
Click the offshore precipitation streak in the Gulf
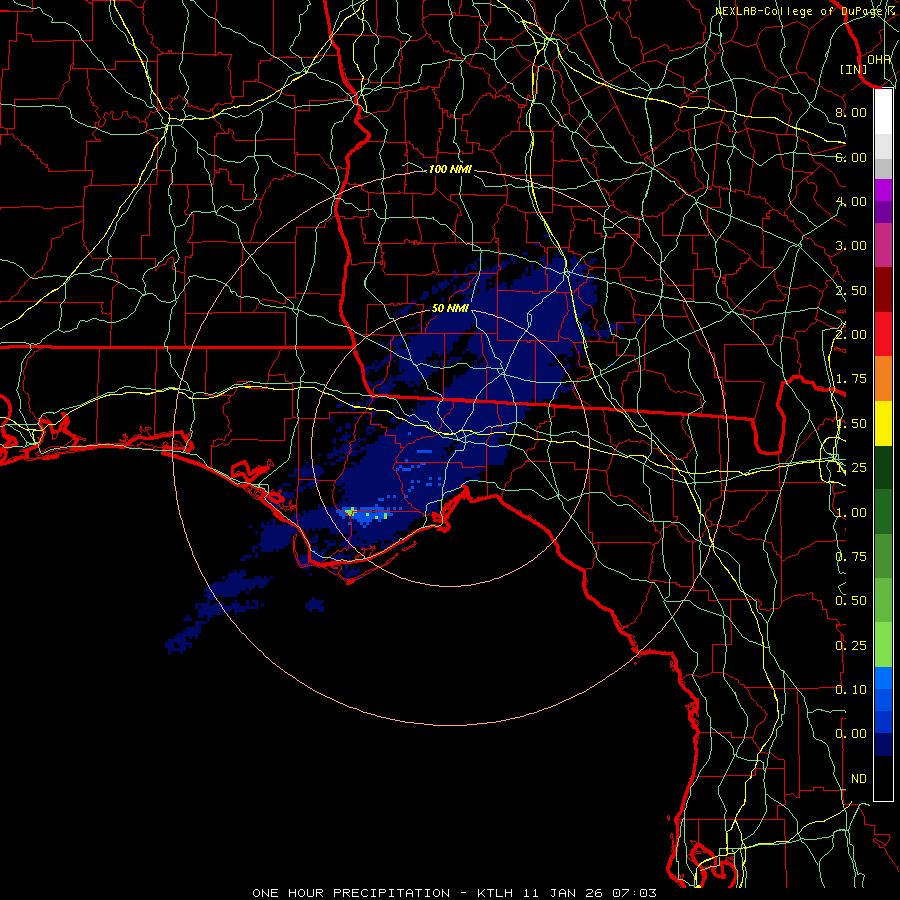pyautogui.click(x=221, y=610)
